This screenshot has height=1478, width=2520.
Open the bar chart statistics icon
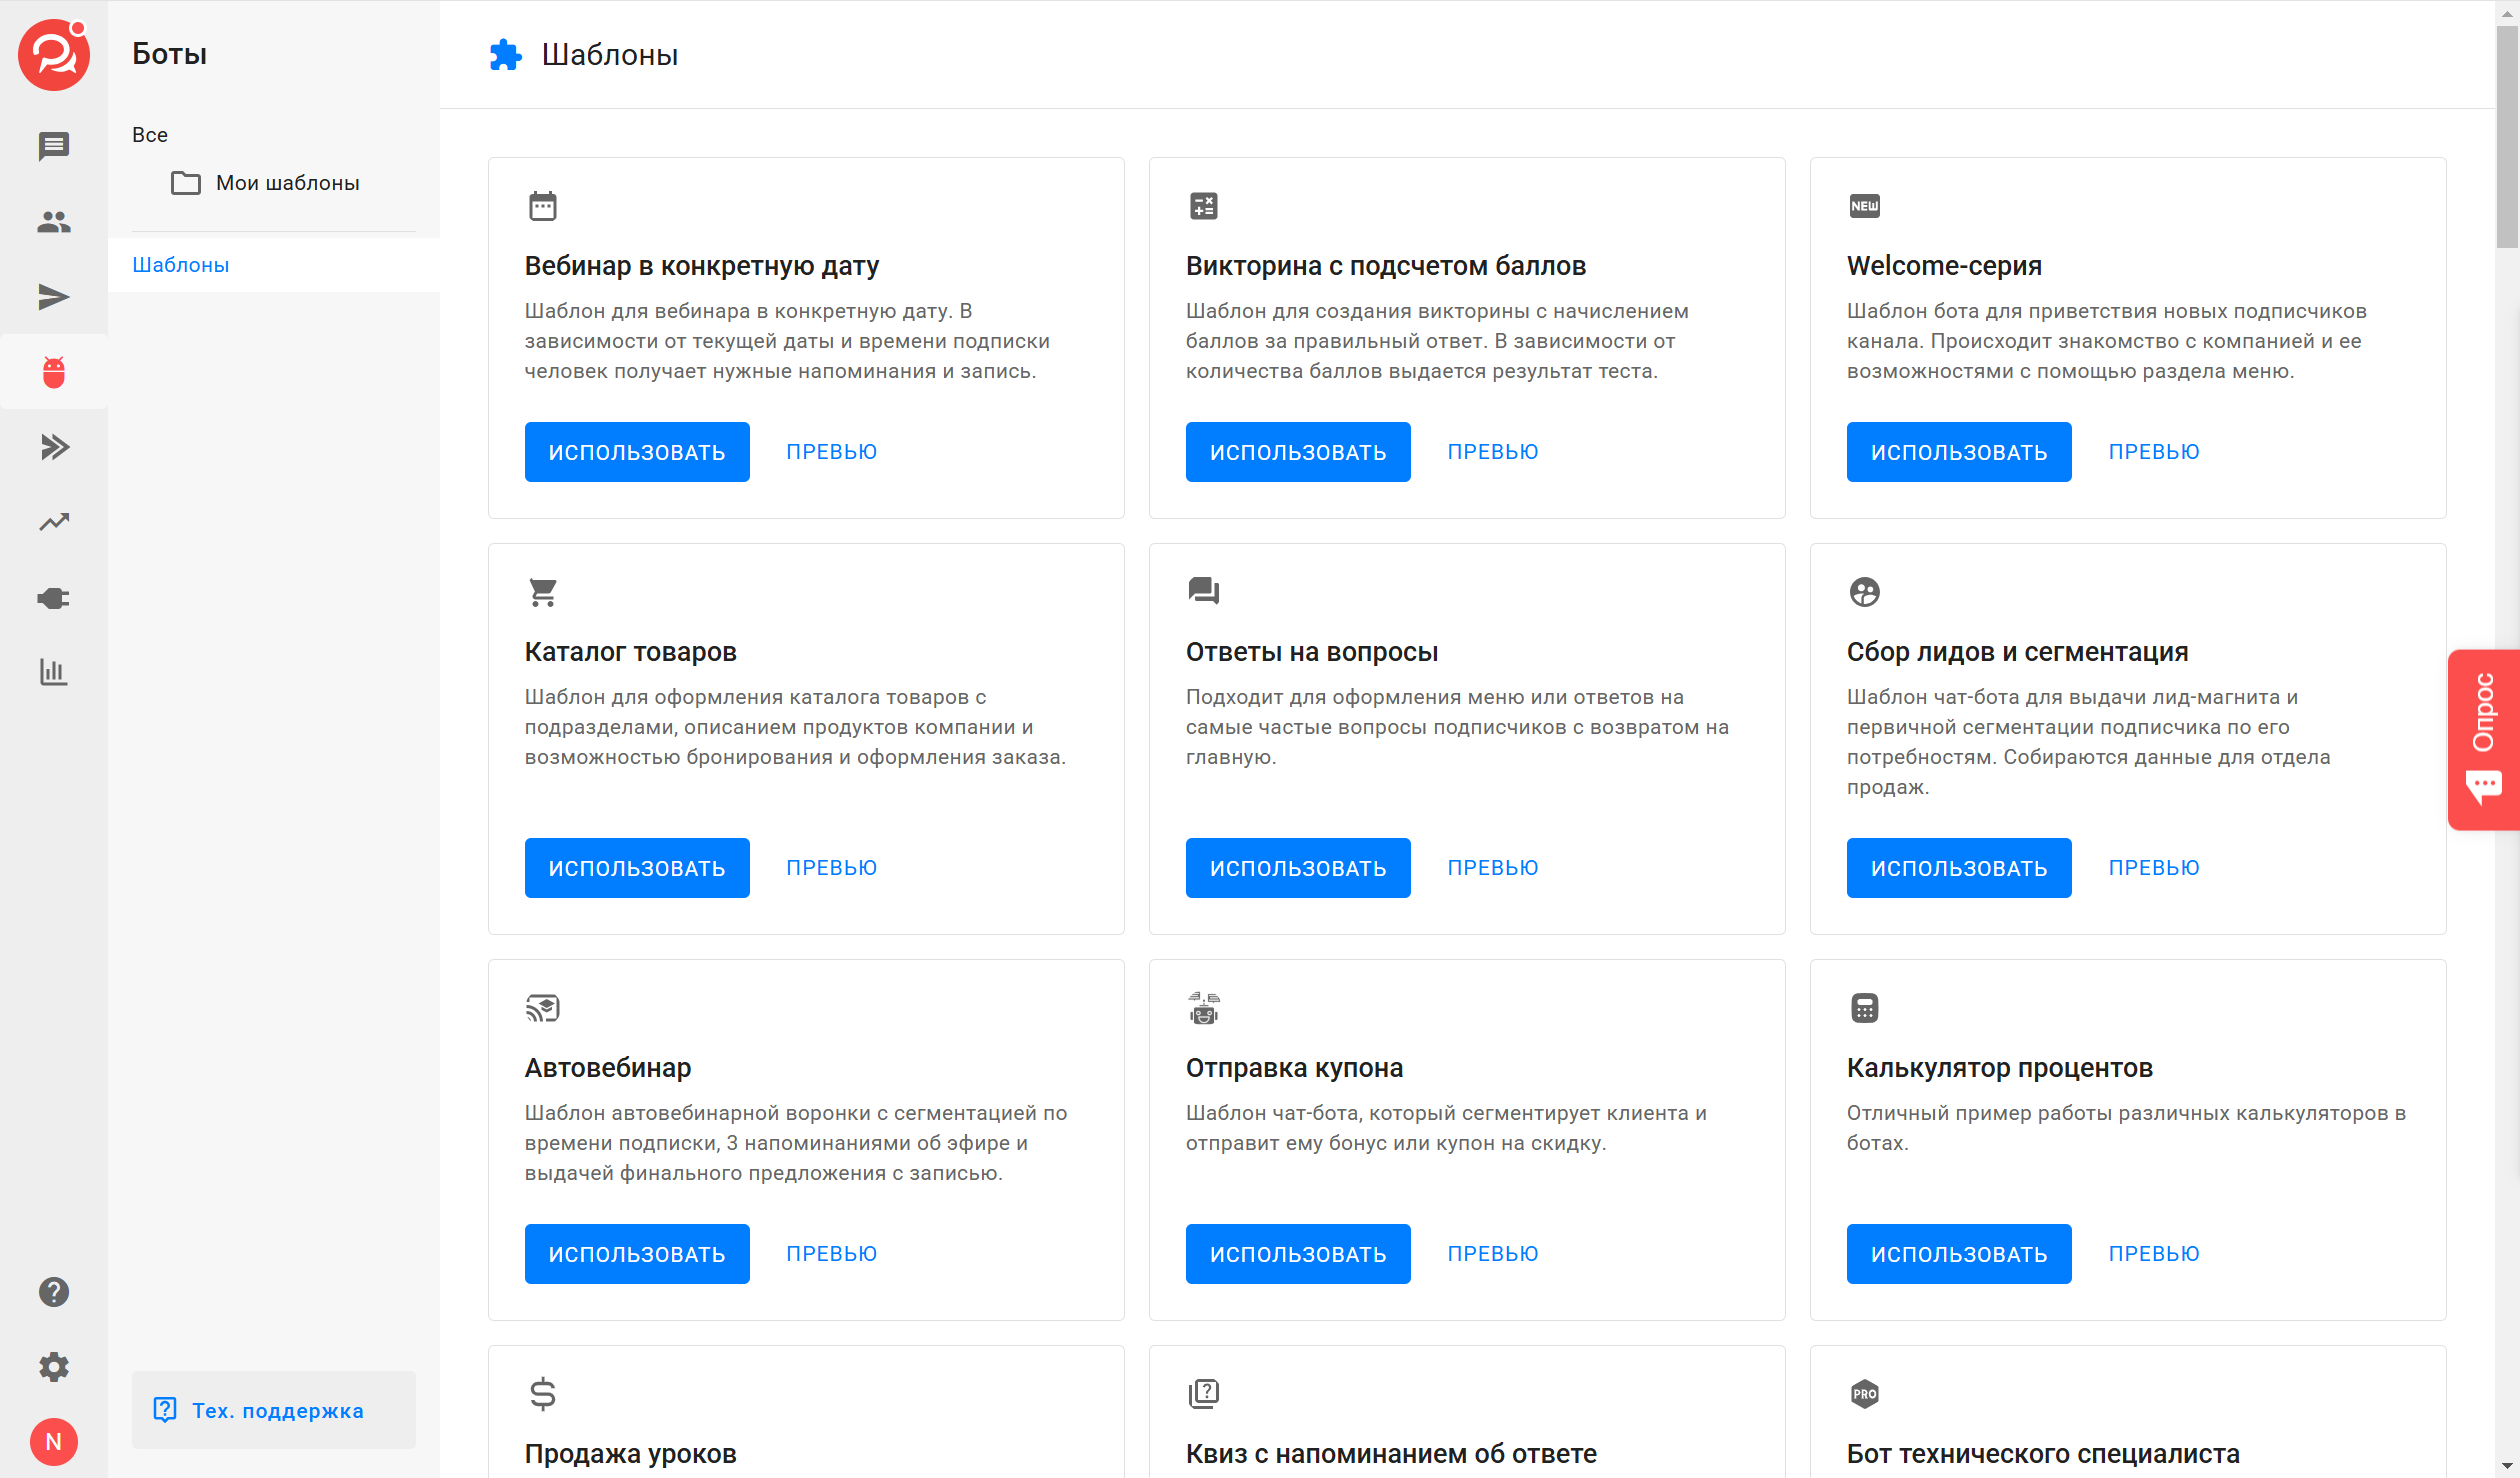coord(54,672)
